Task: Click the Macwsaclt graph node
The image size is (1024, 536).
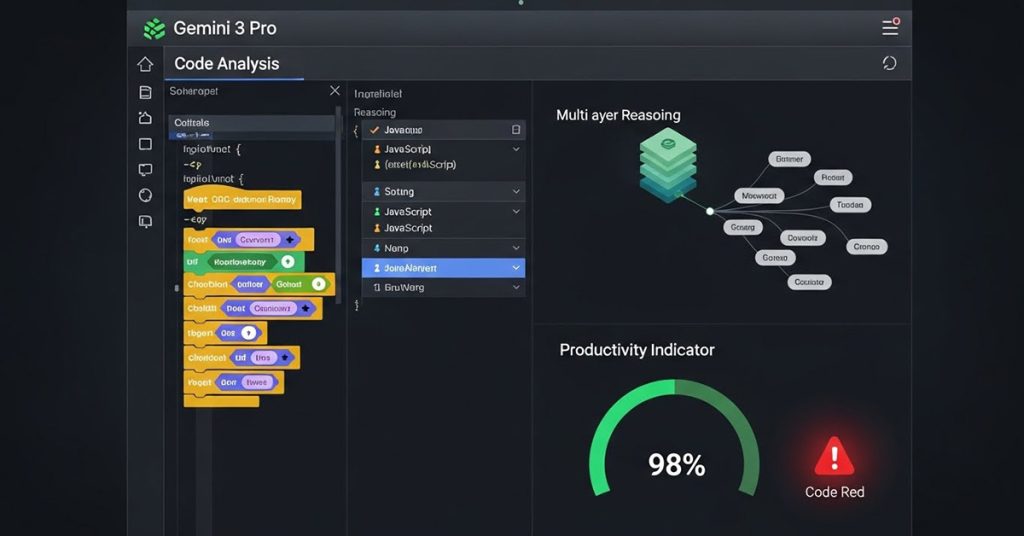Action: point(759,195)
